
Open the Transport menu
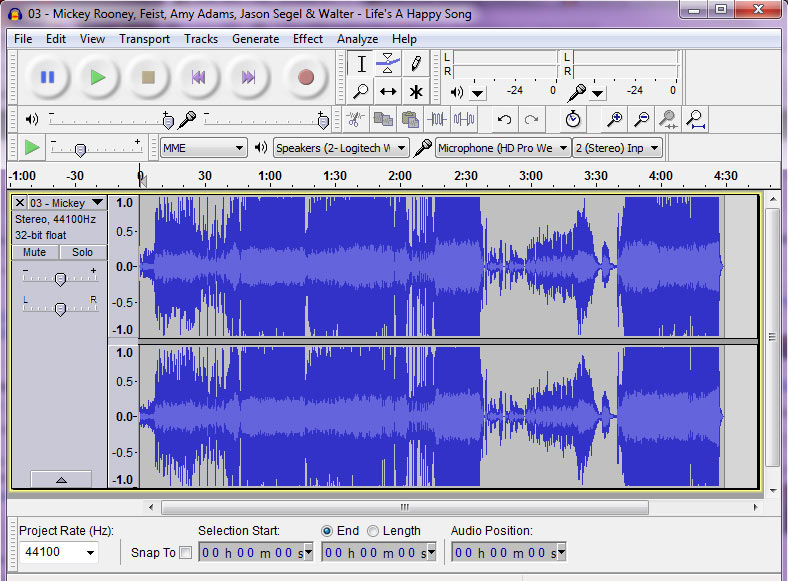(144, 39)
